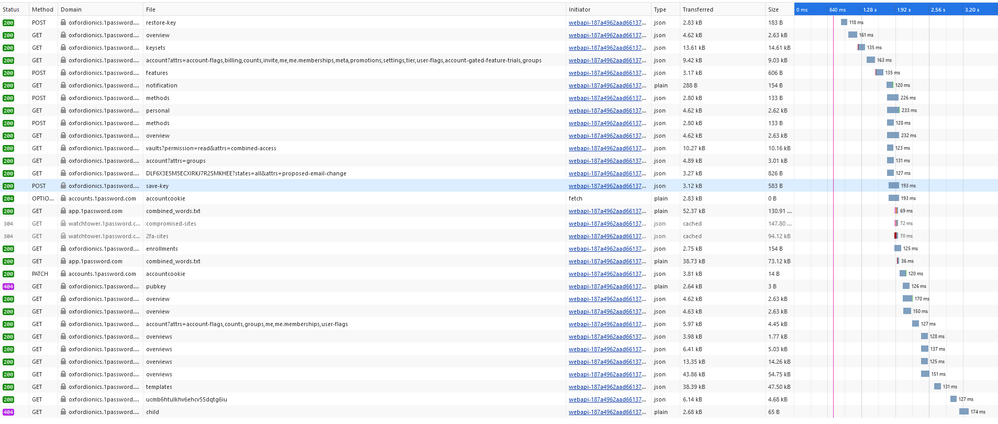Select the enrollments request file

[162, 248]
